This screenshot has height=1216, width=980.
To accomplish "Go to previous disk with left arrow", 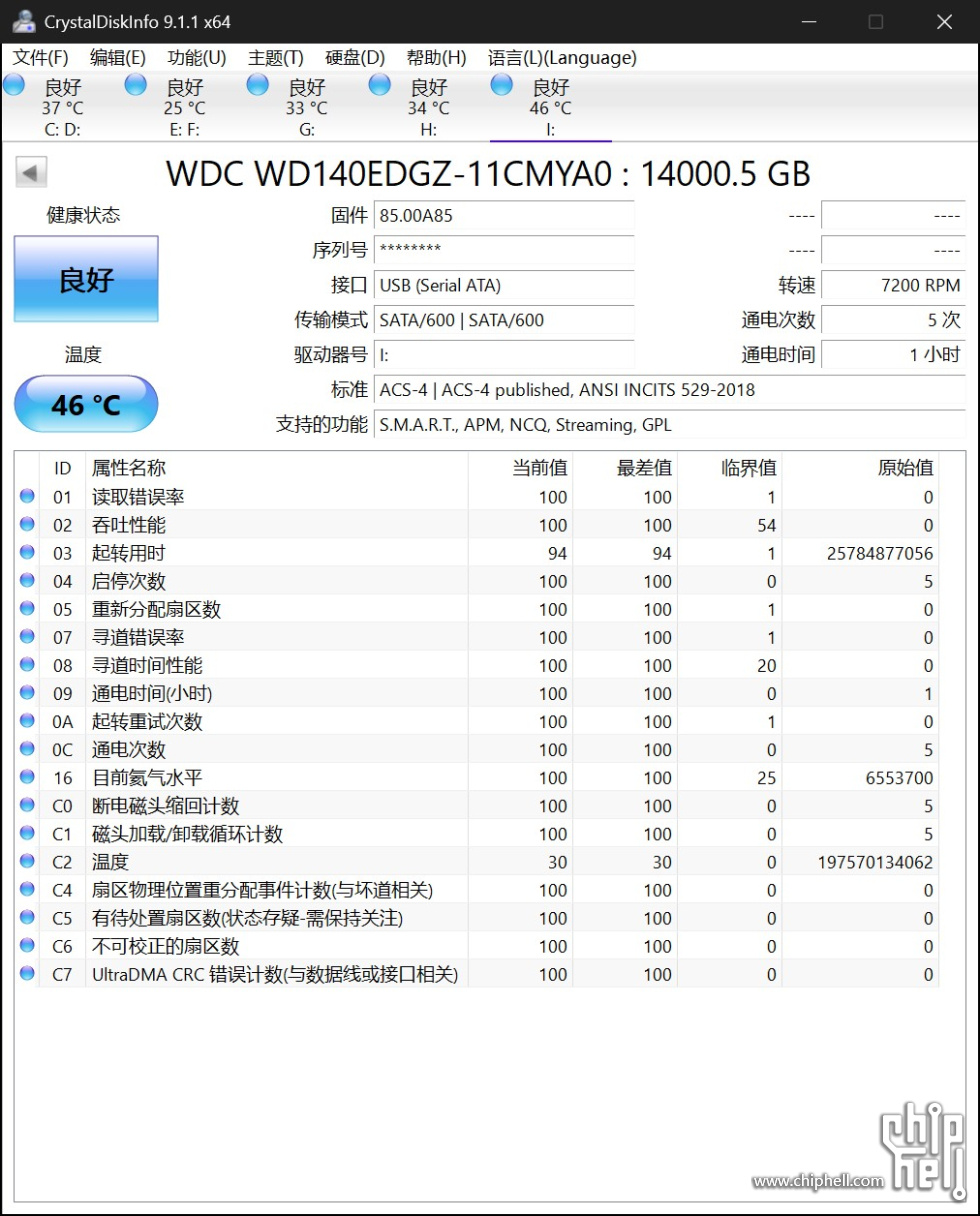I will point(31,173).
